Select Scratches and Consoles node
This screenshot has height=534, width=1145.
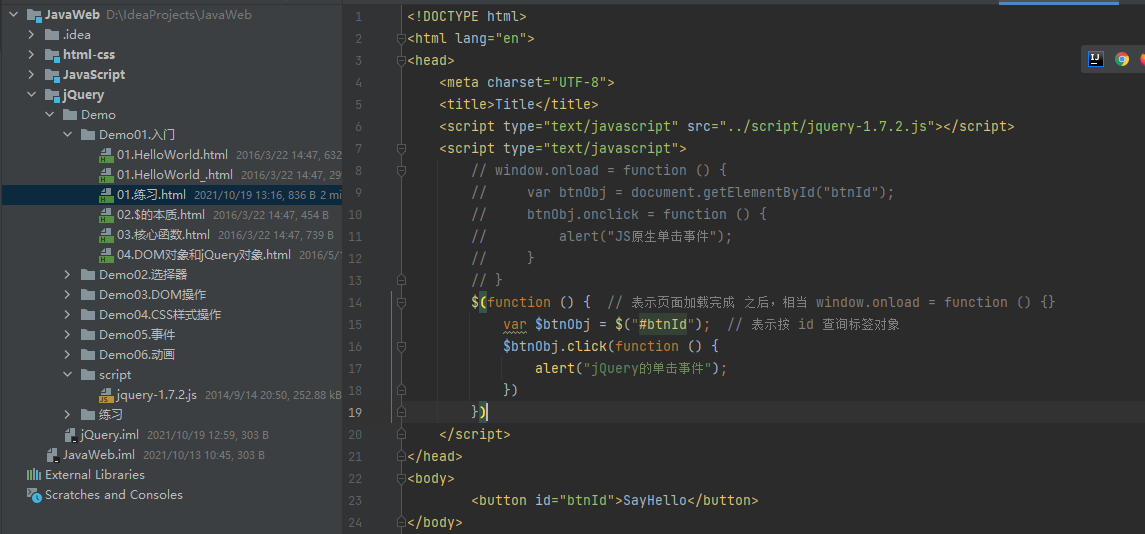click(x=114, y=495)
